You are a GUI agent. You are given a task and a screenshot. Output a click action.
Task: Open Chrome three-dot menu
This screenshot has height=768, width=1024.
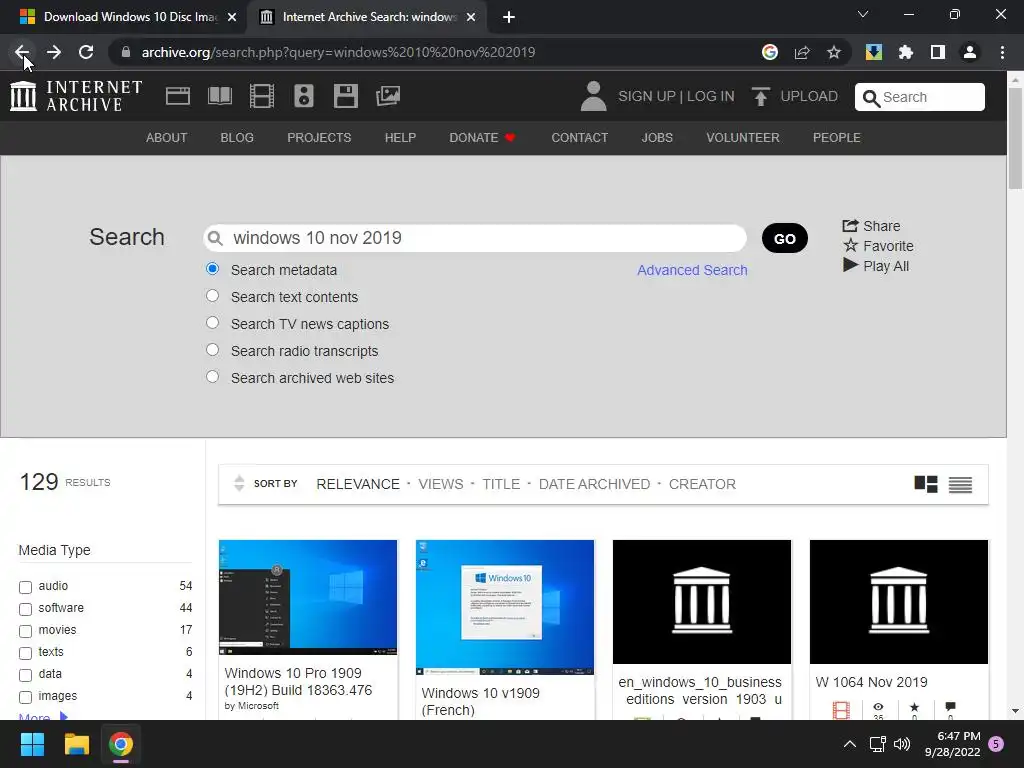pyautogui.click(x=1002, y=52)
